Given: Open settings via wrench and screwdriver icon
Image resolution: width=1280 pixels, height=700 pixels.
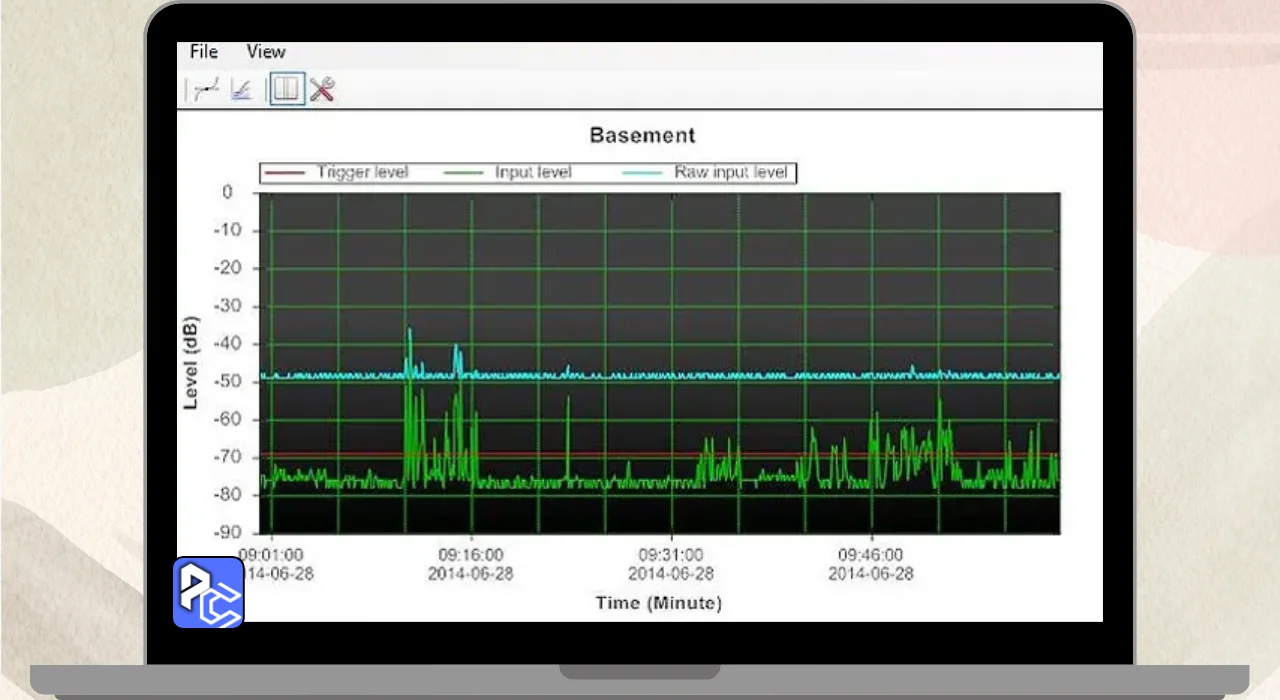Looking at the screenshot, I should (321, 91).
